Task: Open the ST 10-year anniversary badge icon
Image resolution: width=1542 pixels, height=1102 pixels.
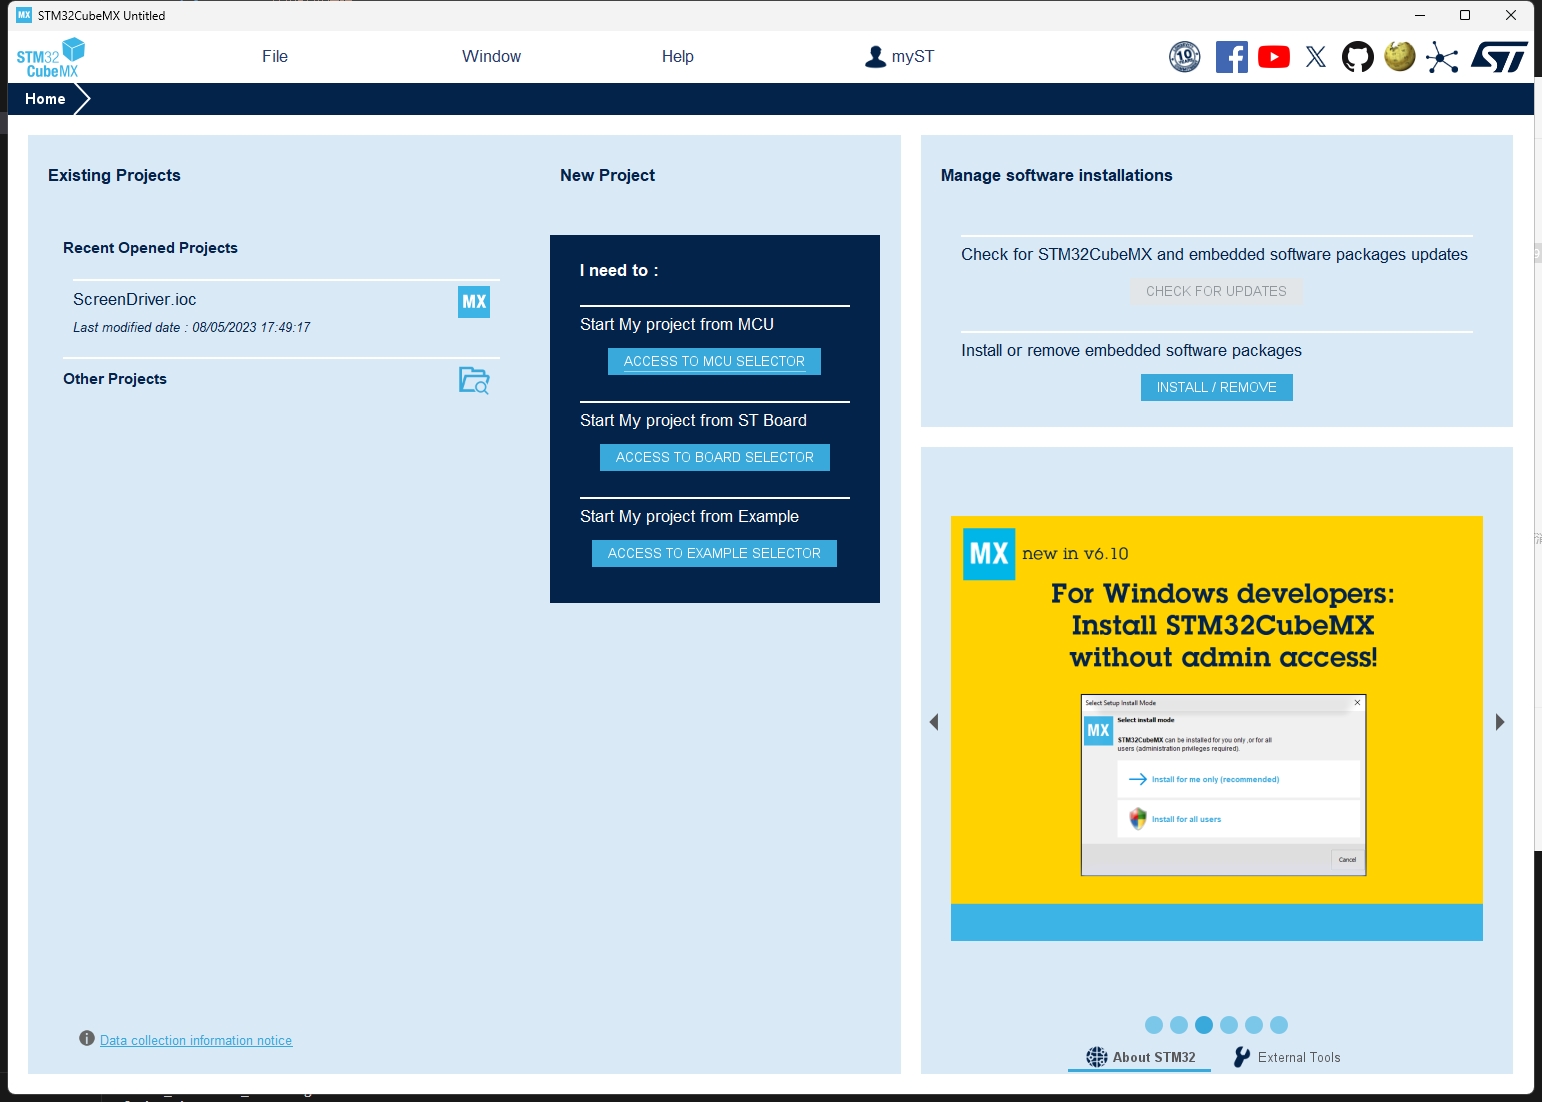Action: tap(1184, 57)
